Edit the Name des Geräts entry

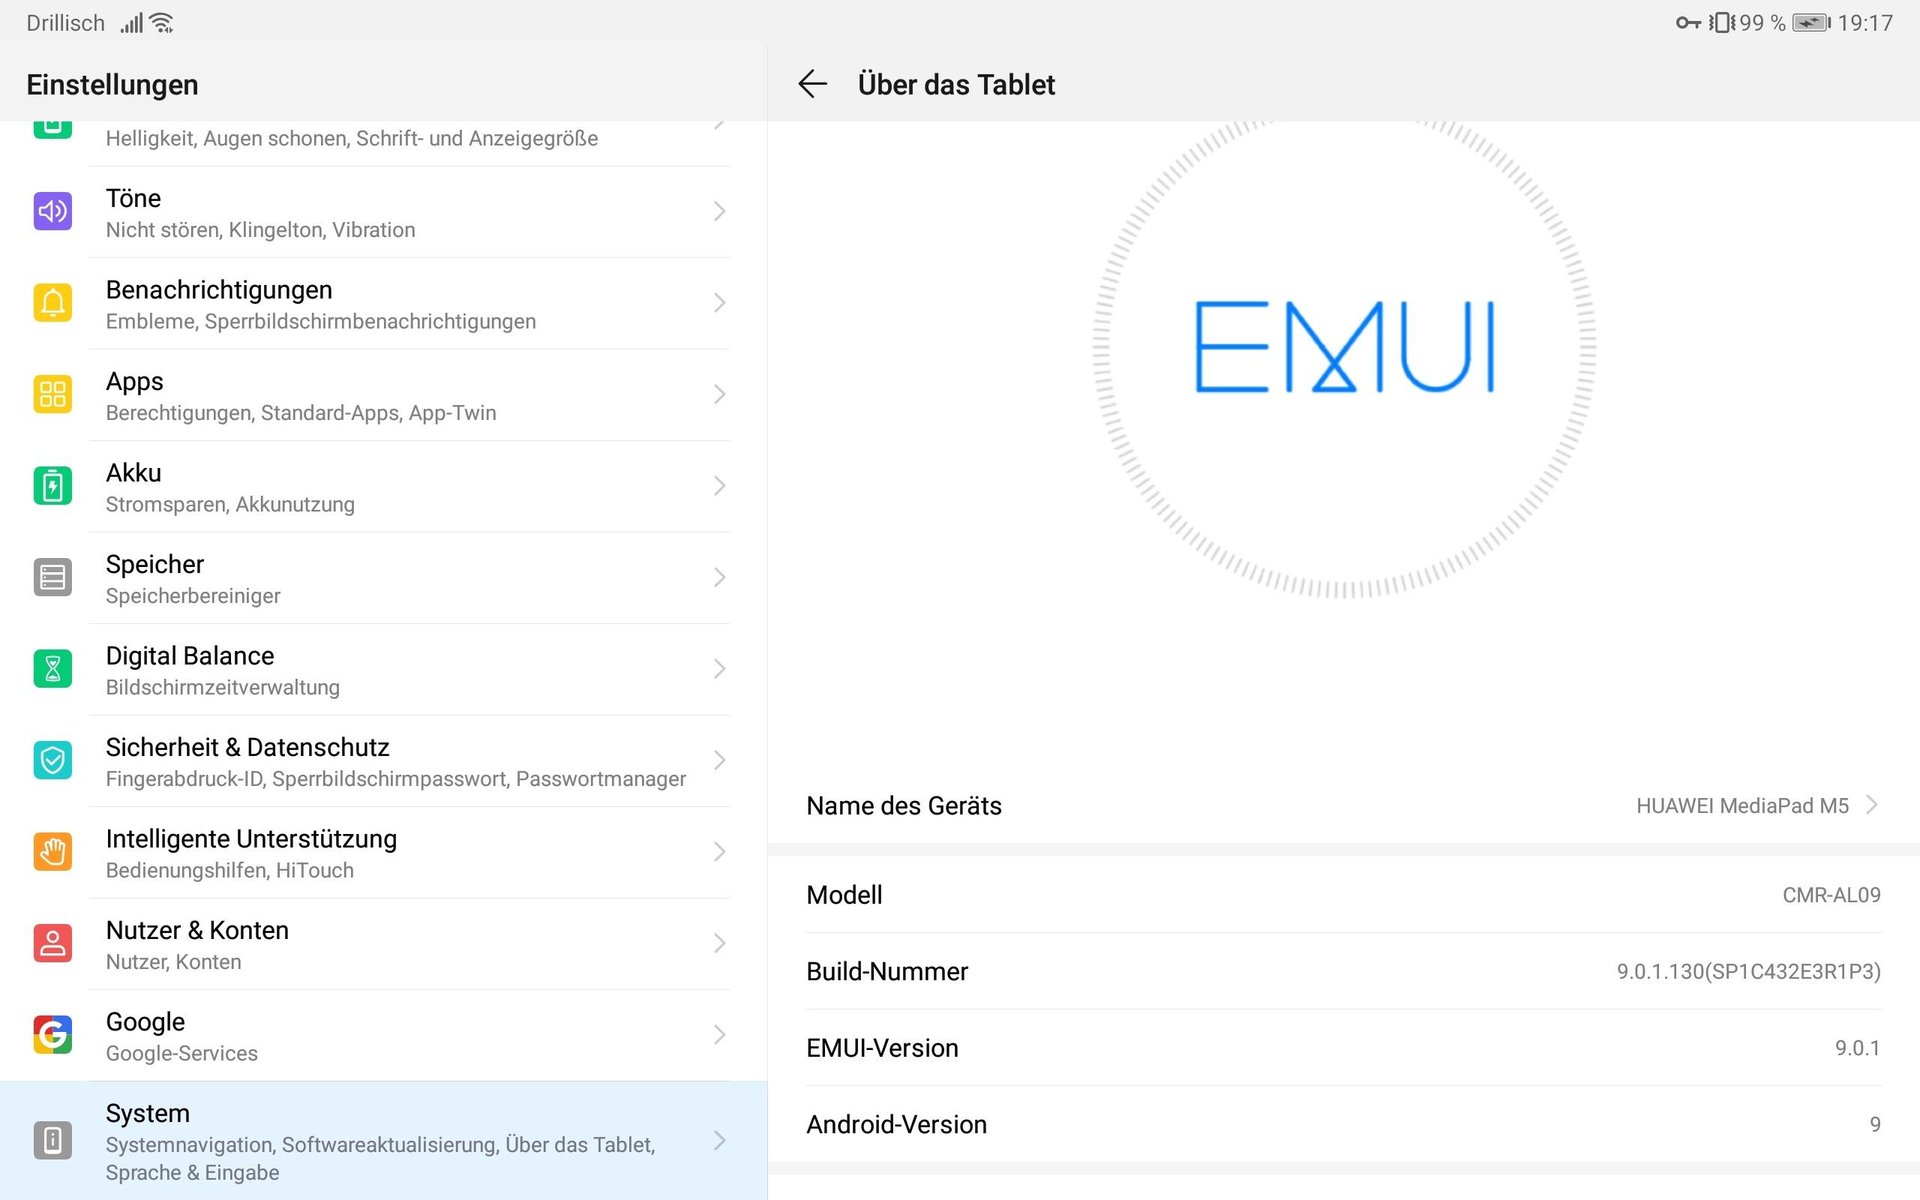click(1343, 806)
